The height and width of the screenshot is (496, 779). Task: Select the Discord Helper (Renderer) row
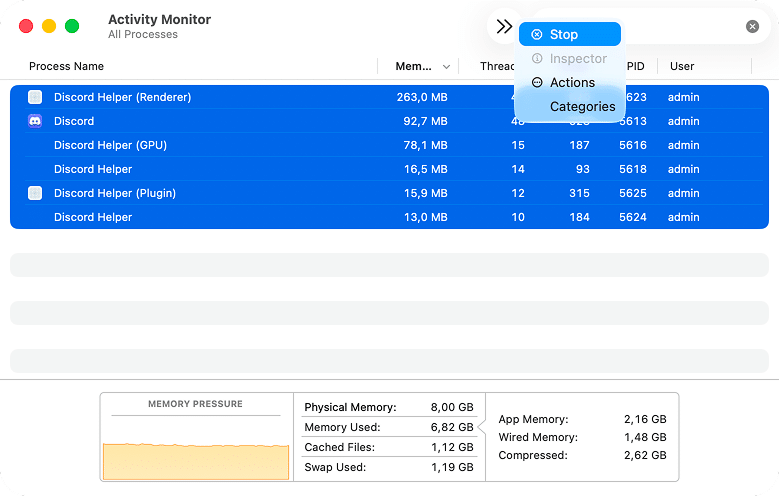coord(389,97)
